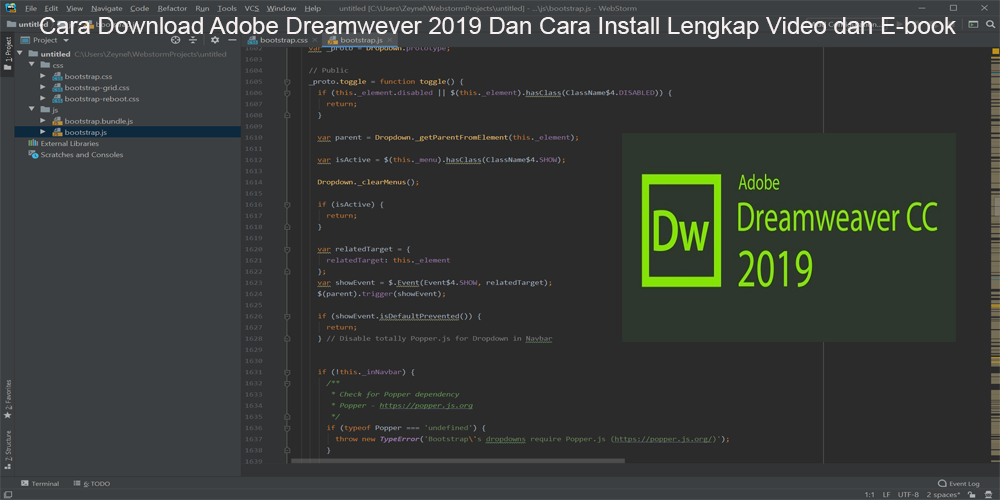Click the bootstrap-reboot.css file icon
Screen dimensions: 1000x500
[57, 99]
